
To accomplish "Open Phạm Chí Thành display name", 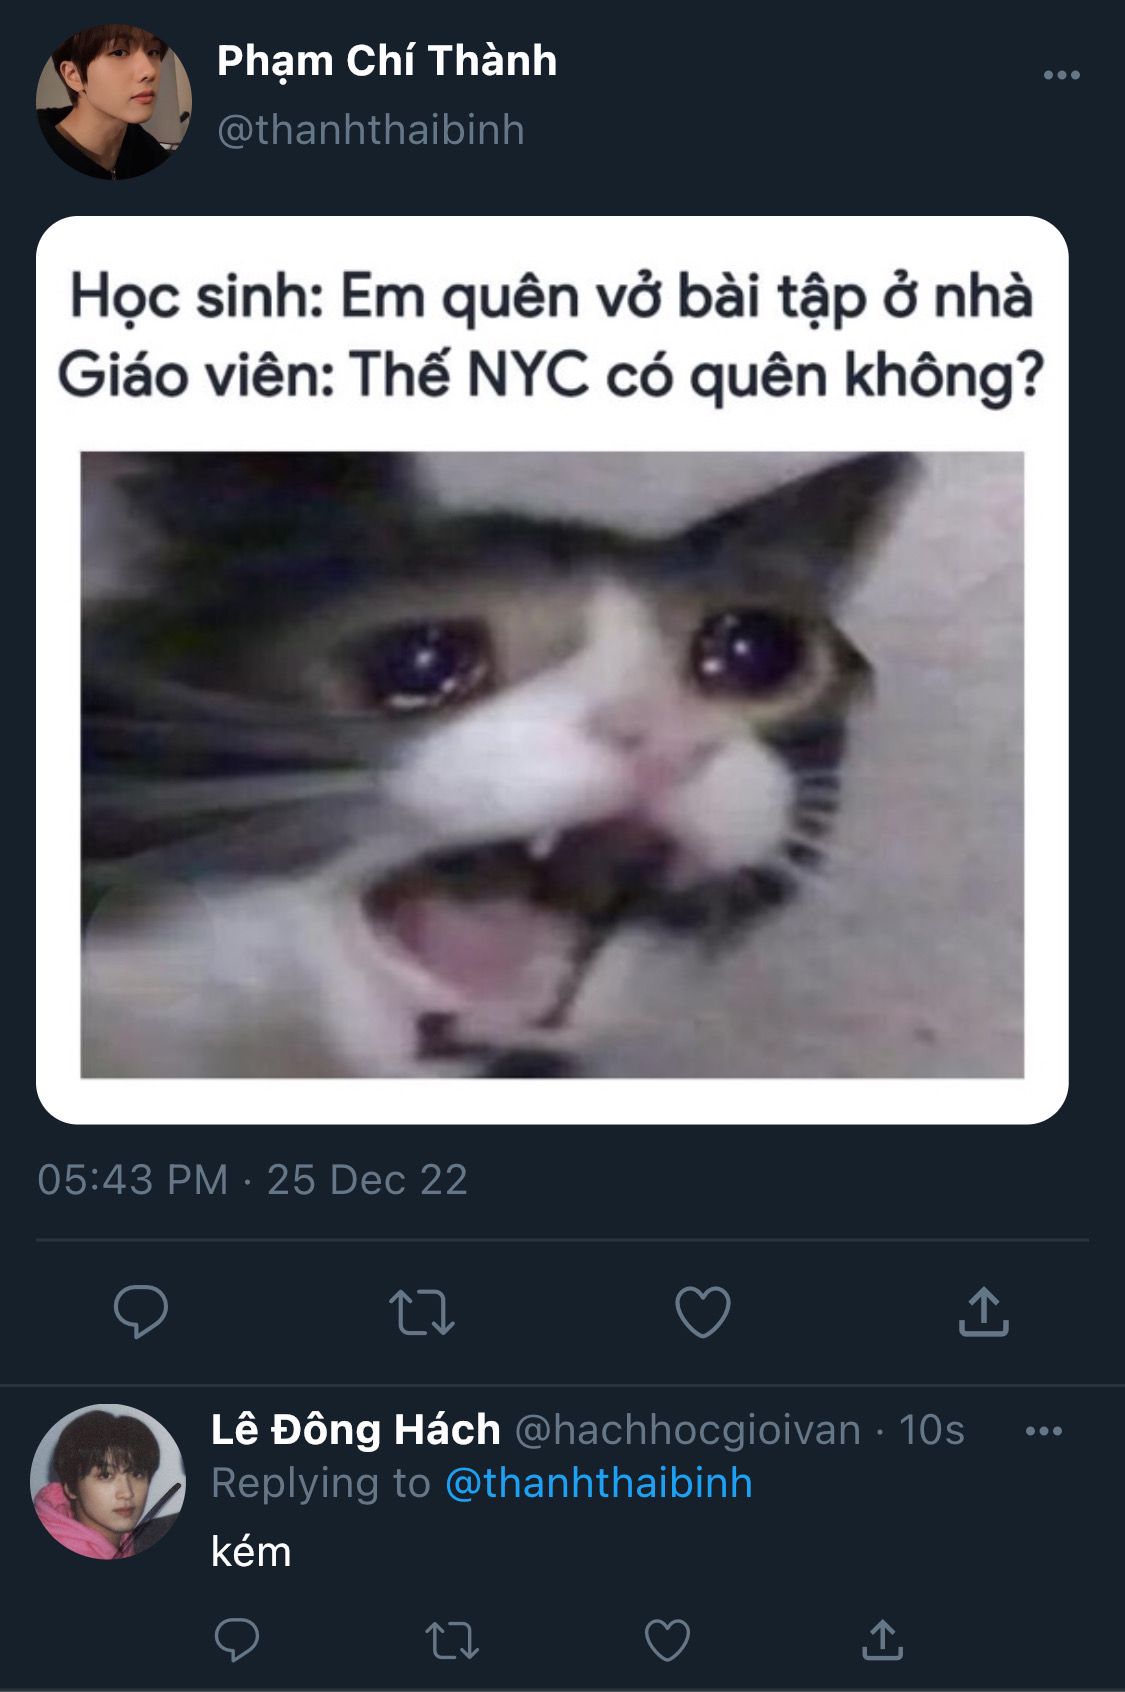I will pyautogui.click(x=387, y=61).
